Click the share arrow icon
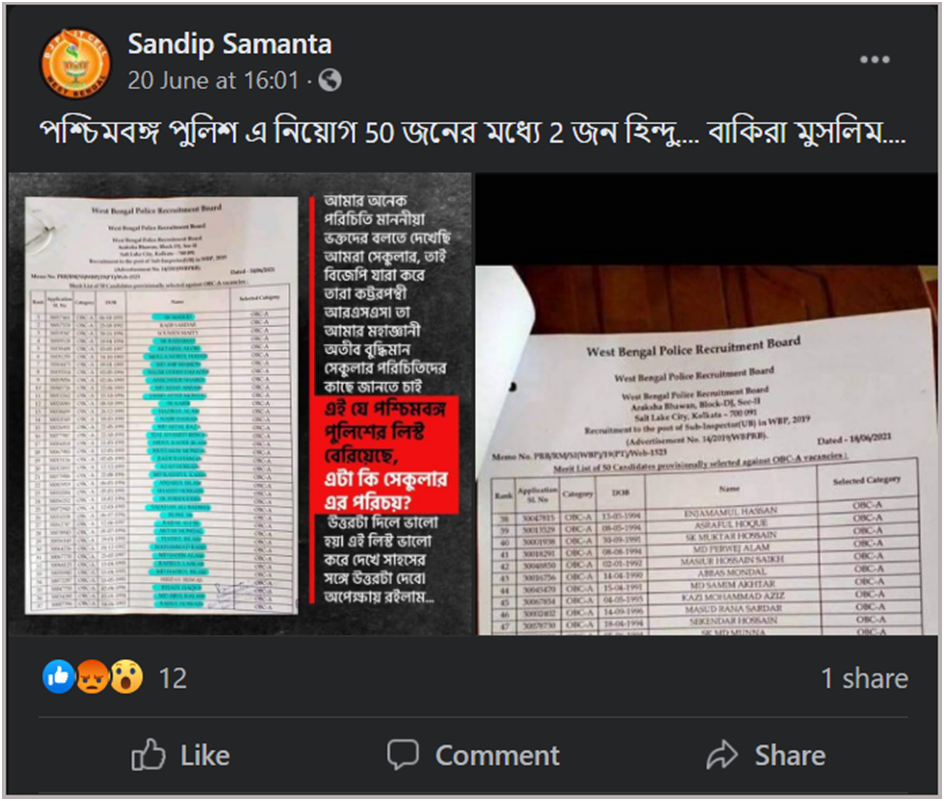Viewport: 944px width, 801px height. coord(722,755)
